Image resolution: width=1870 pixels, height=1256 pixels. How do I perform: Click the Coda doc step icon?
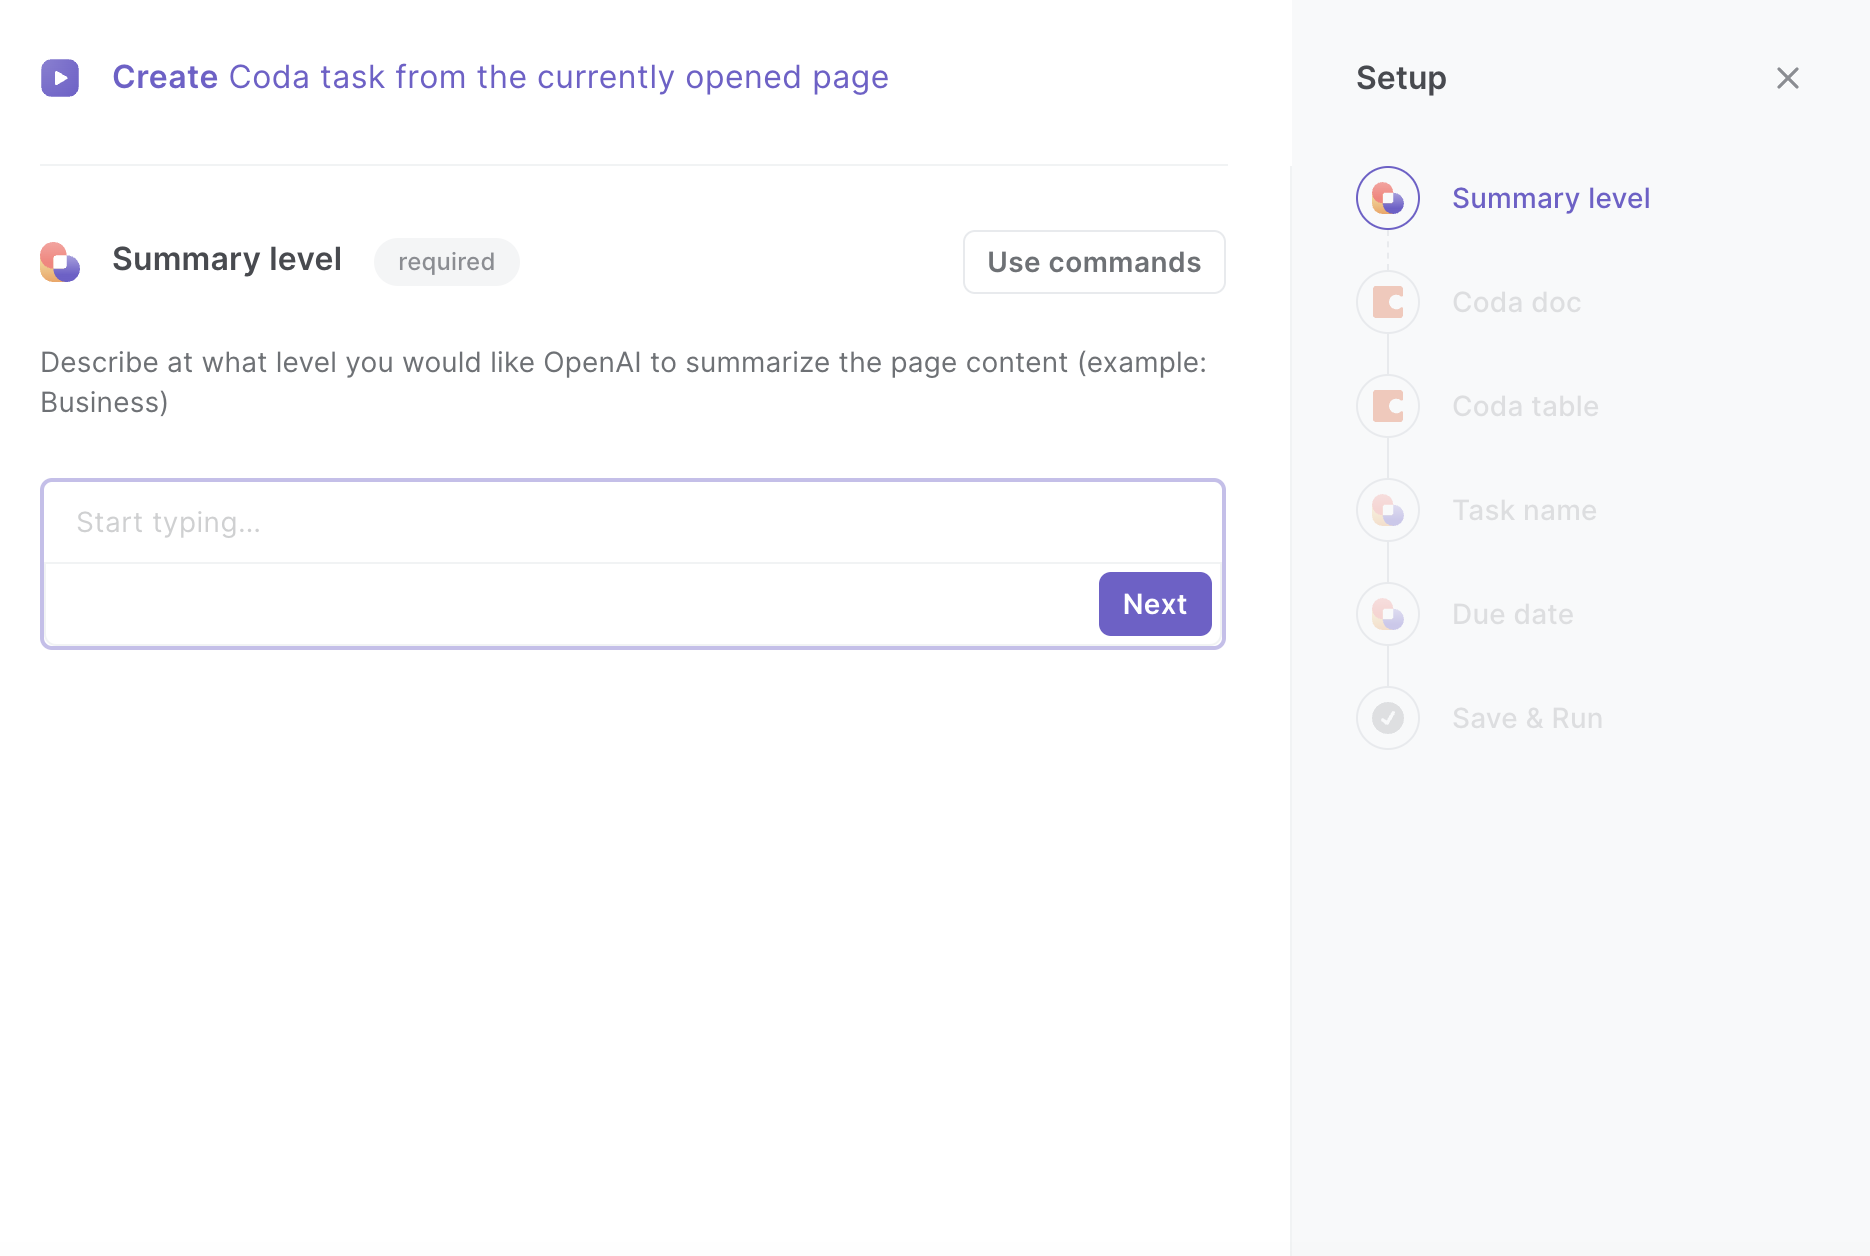tap(1388, 302)
